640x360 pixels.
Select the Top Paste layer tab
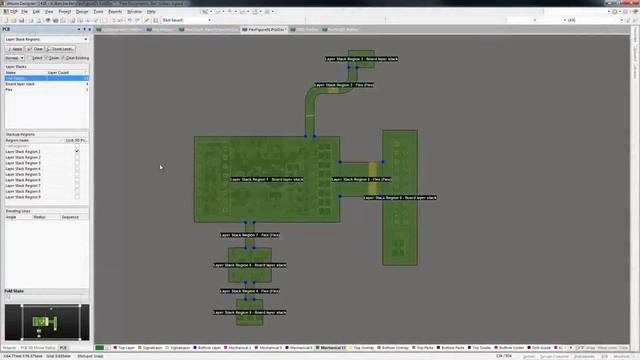(x=423, y=348)
